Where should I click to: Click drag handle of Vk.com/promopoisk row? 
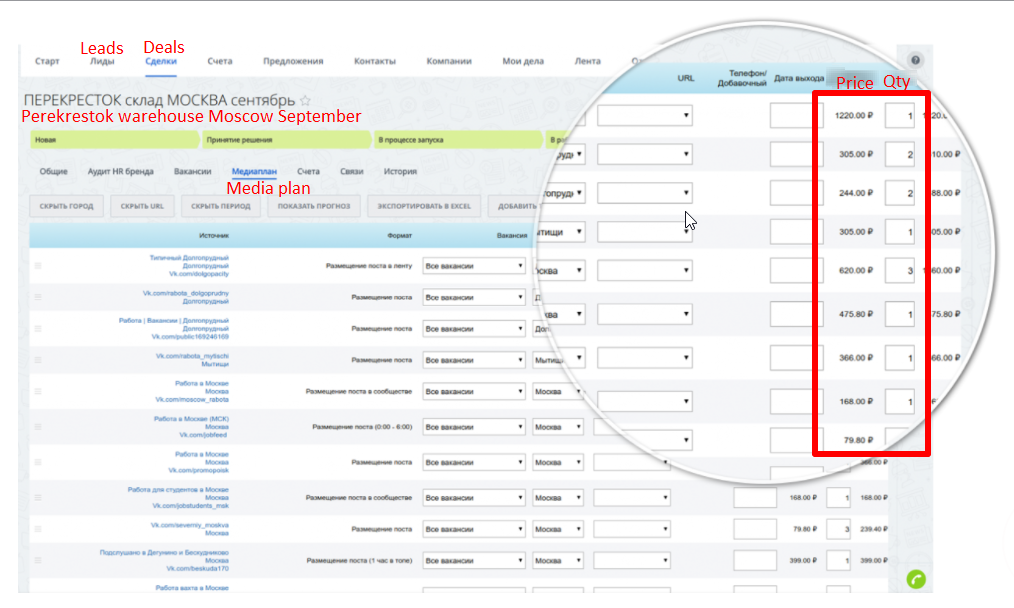tap(38, 462)
